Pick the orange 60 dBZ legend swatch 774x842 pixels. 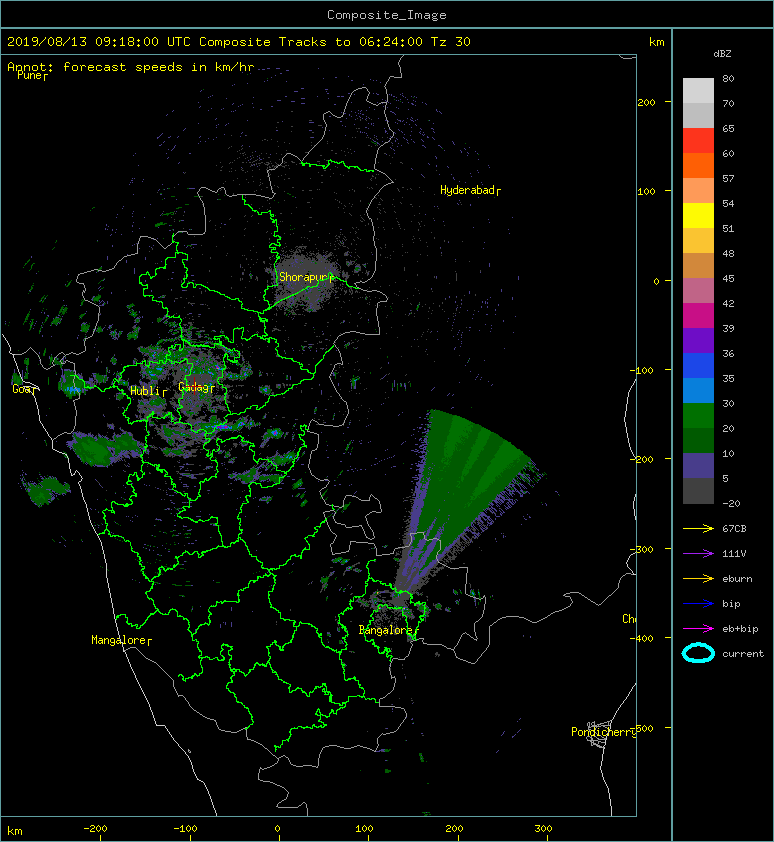pos(698,165)
